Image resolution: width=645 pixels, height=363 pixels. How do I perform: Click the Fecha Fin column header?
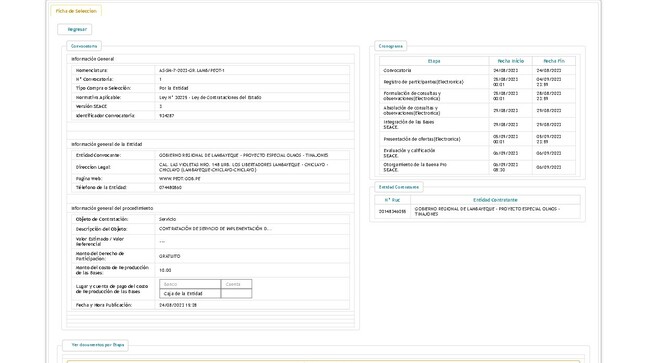(x=554, y=61)
